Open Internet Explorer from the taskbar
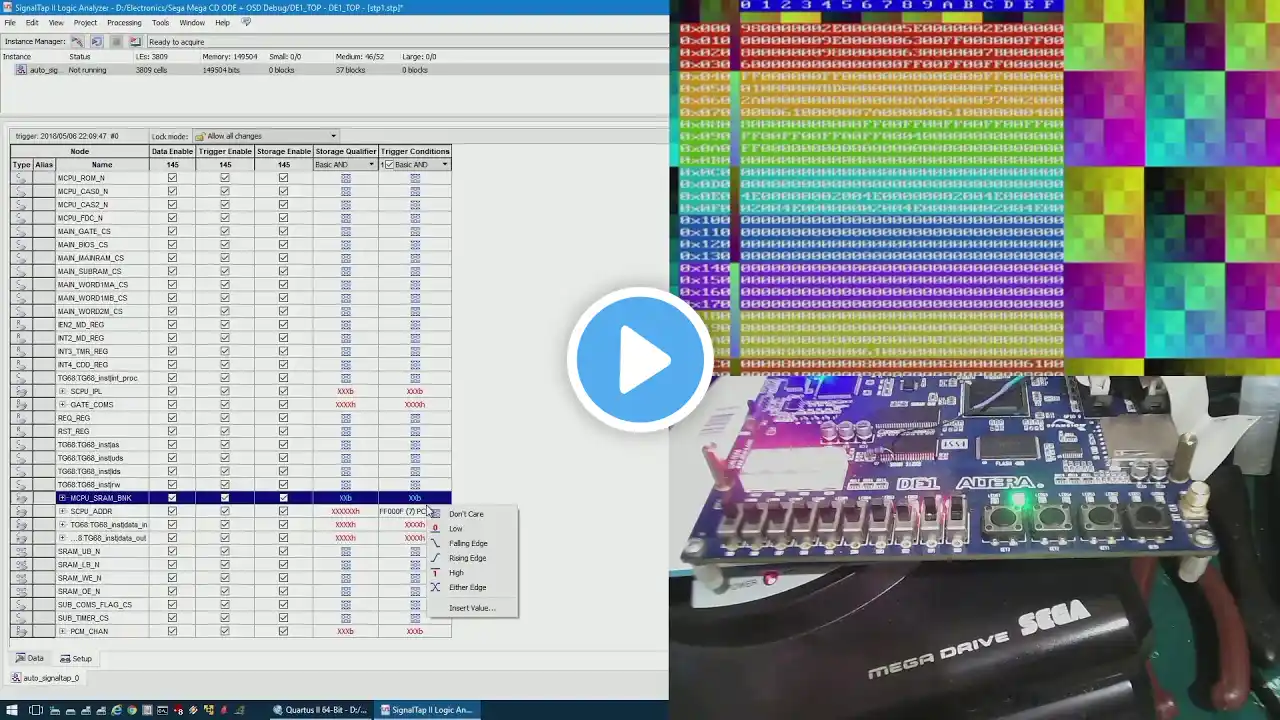 (x=116, y=710)
